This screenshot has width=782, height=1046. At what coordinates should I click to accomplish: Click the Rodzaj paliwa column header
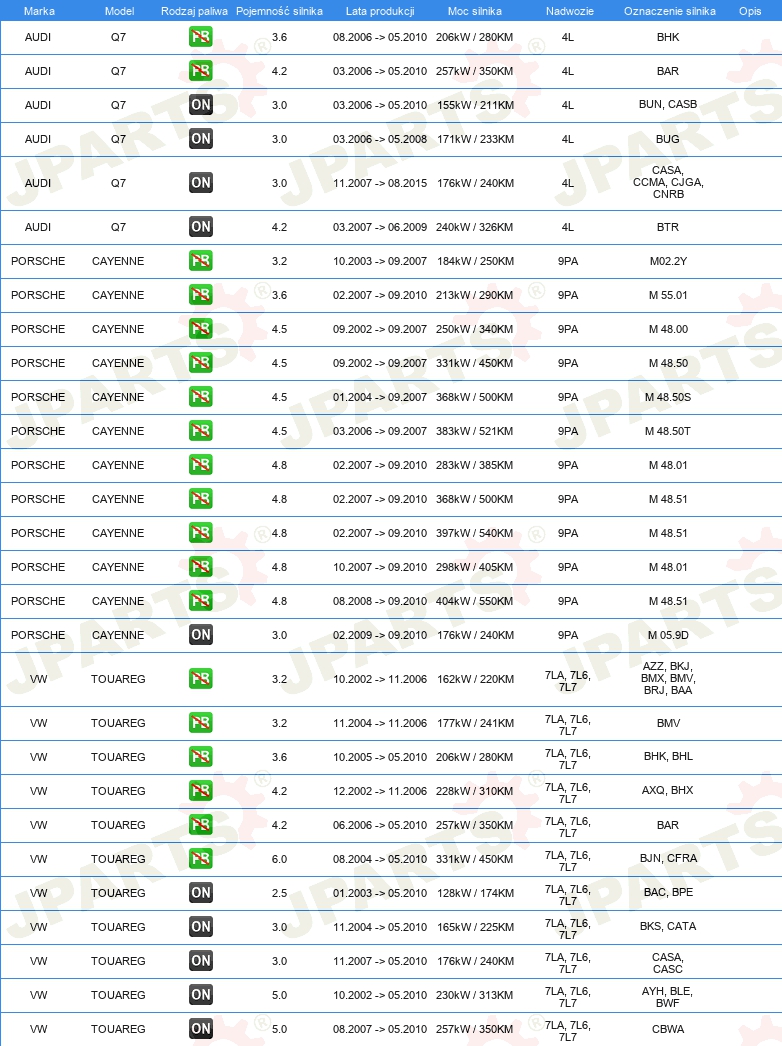point(194,11)
